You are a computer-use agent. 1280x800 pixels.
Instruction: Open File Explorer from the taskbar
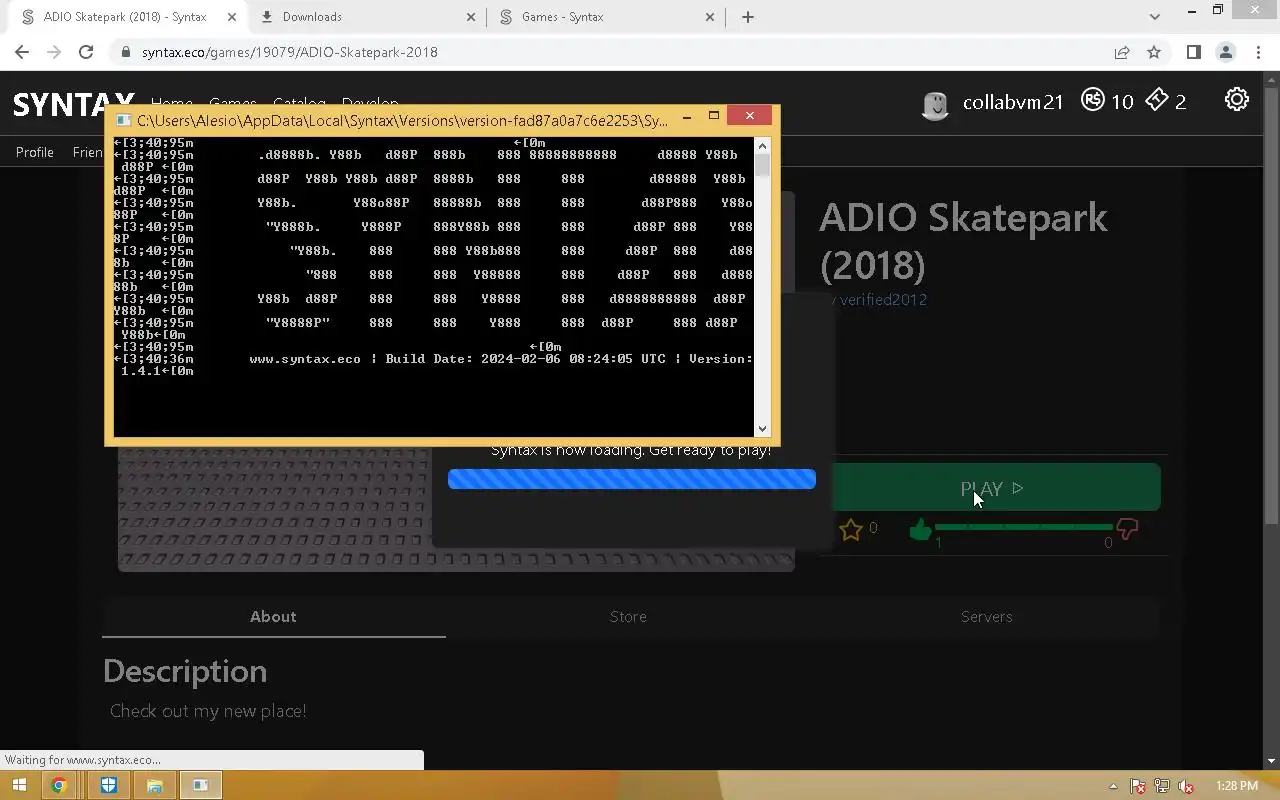[154, 785]
